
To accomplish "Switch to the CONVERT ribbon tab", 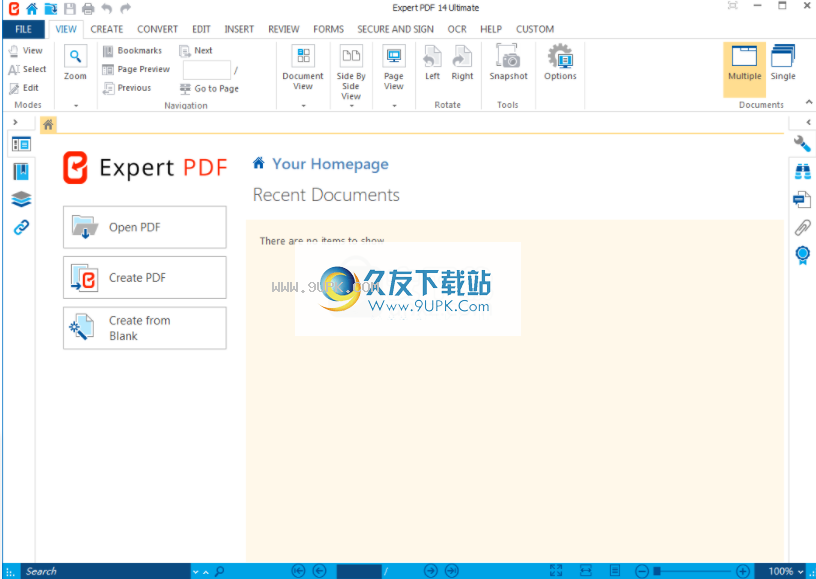I will tap(158, 29).
